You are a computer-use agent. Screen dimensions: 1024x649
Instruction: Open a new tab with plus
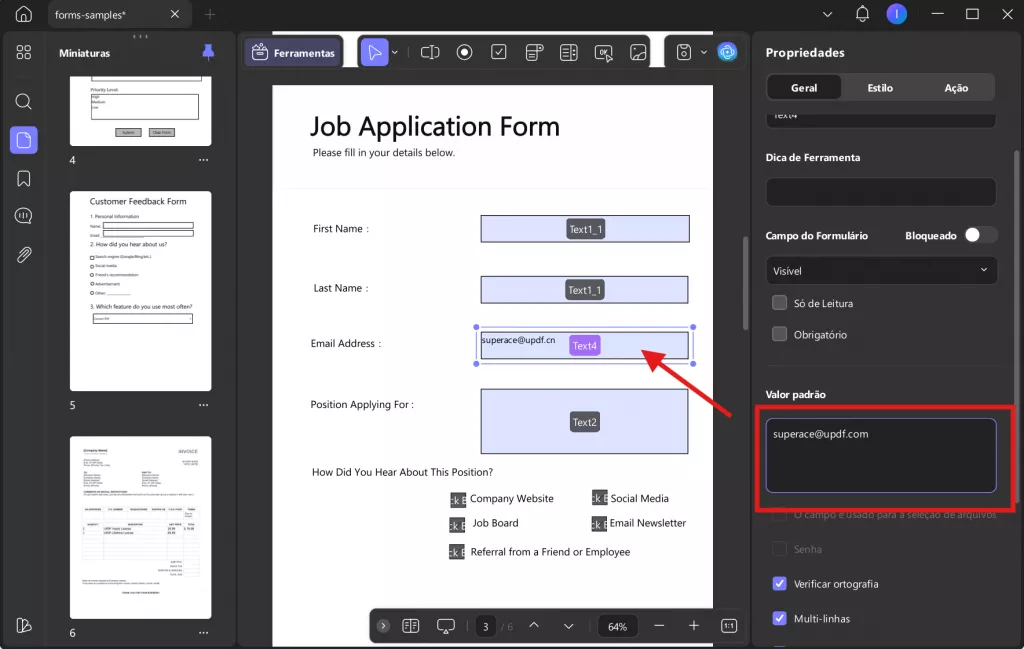click(210, 14)
